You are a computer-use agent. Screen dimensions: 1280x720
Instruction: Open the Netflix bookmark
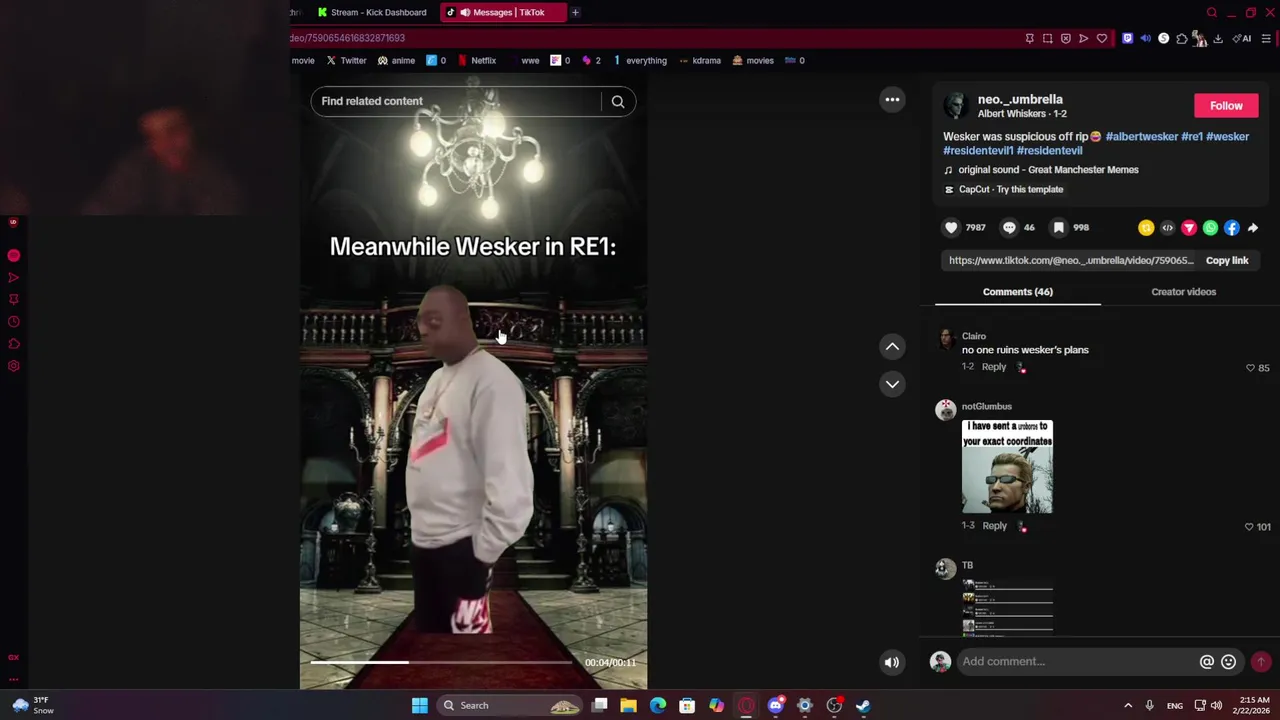click(x=477, y=60)
